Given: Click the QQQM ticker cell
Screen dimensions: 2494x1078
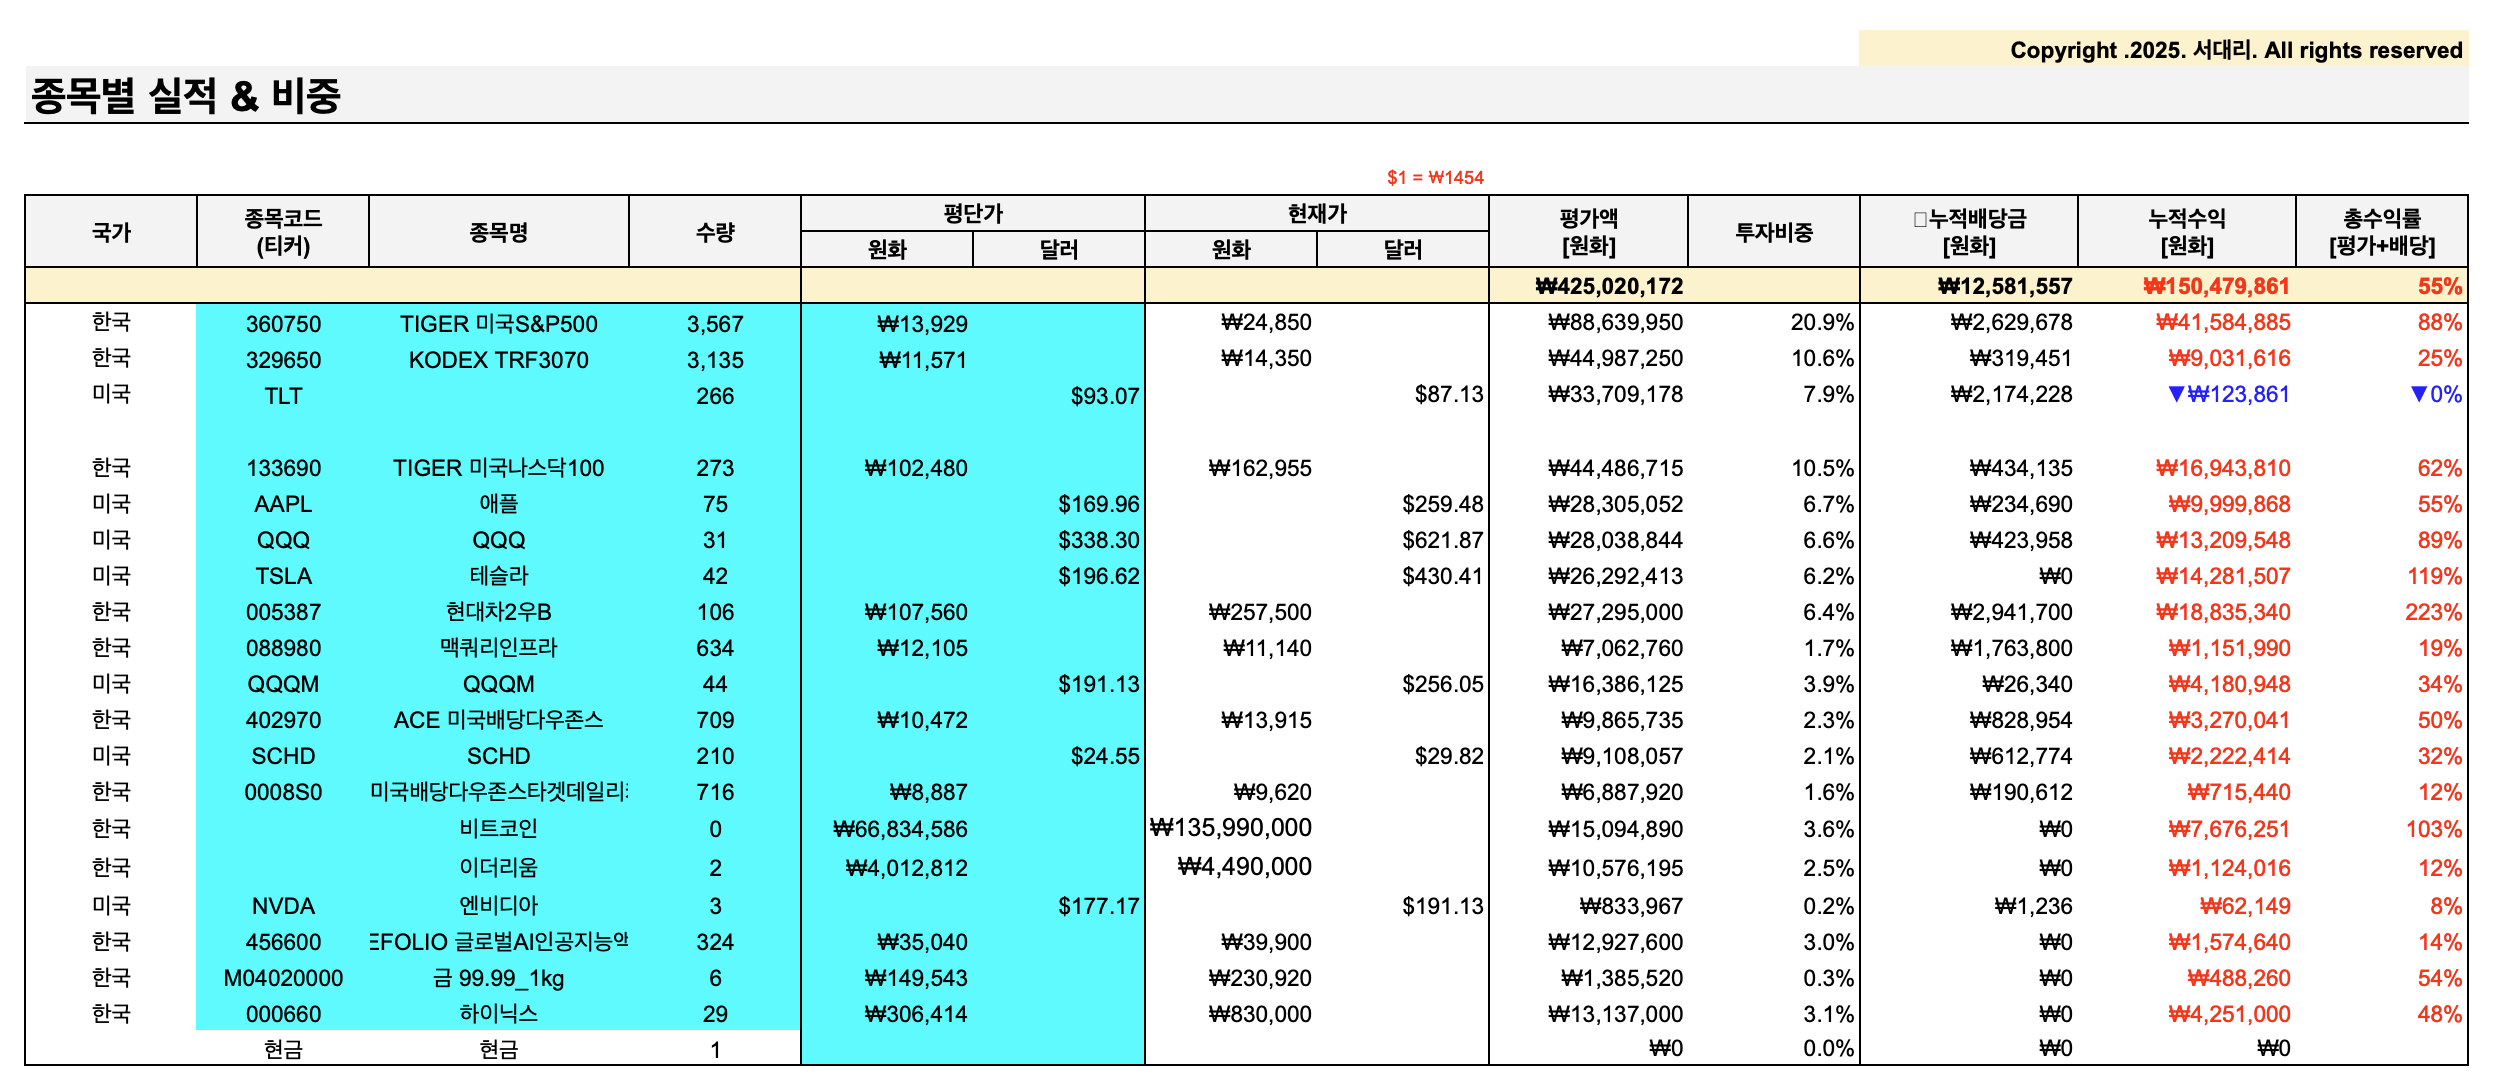Looking at the screenshot, I should point(283,684).
